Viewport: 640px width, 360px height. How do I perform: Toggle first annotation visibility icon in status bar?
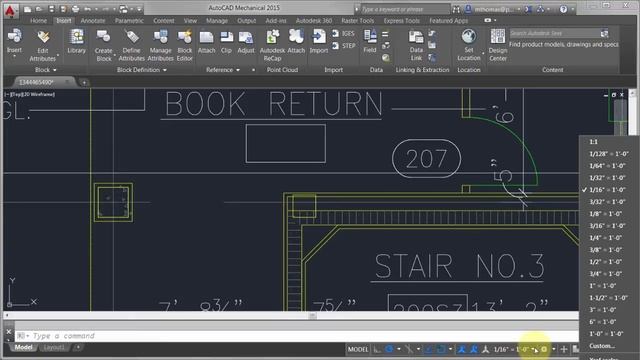tap(462, 349)
